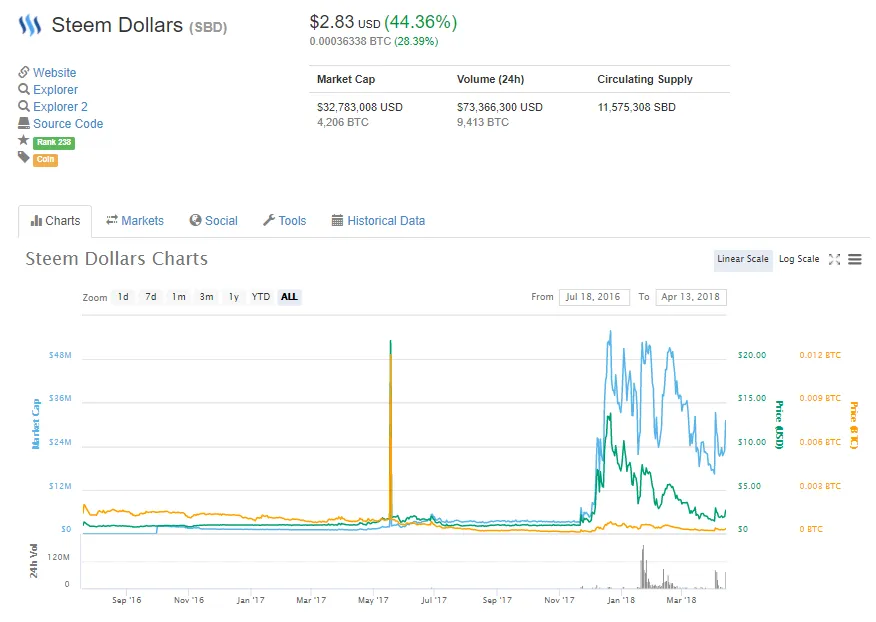Set chart zoom to 1m
This screenshot has width=876, height=622.
point(179,297)
